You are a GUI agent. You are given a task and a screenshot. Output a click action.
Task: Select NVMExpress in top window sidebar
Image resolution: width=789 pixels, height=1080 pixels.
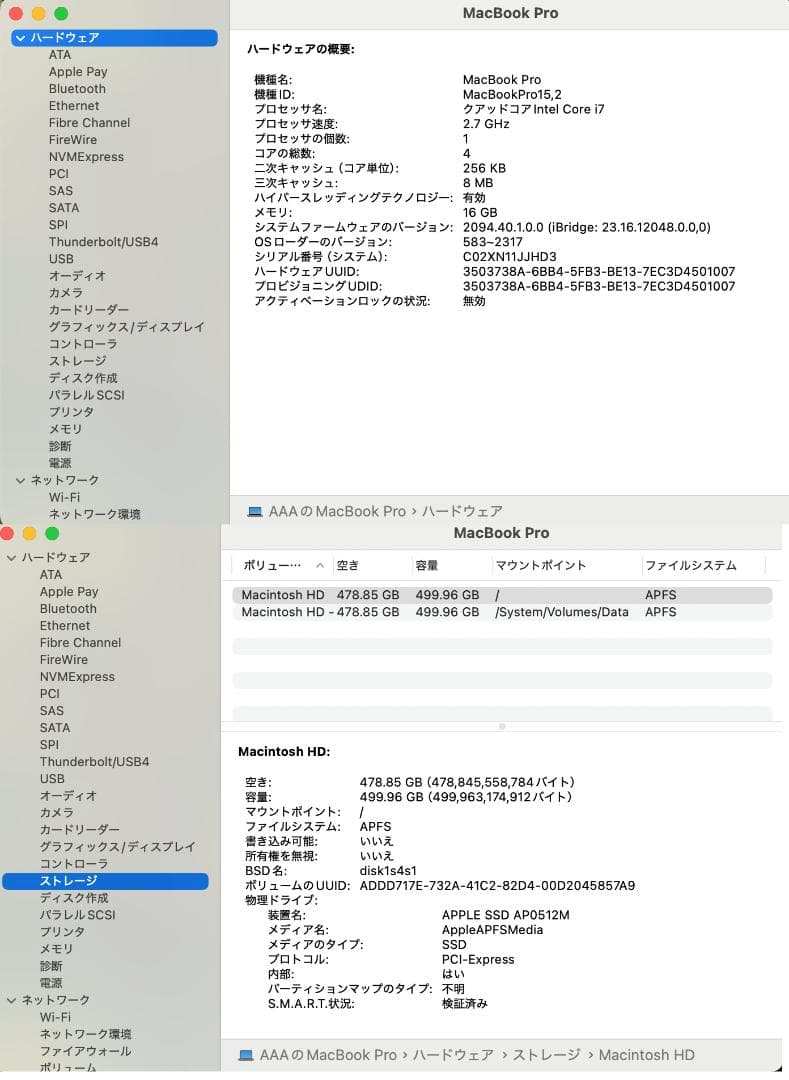86,156
